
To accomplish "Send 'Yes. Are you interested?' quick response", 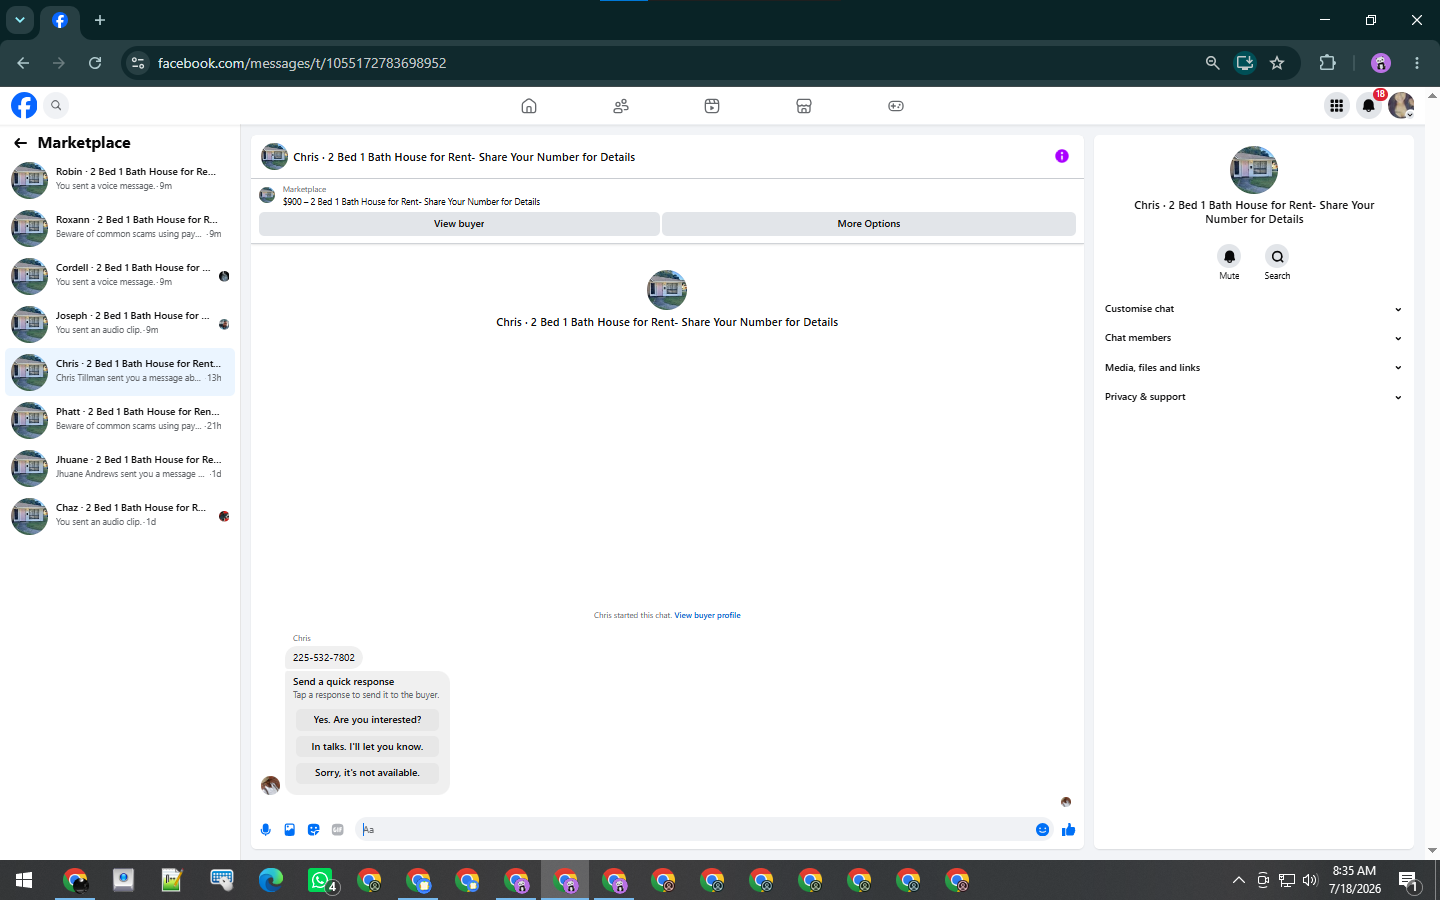I will 367,720.
